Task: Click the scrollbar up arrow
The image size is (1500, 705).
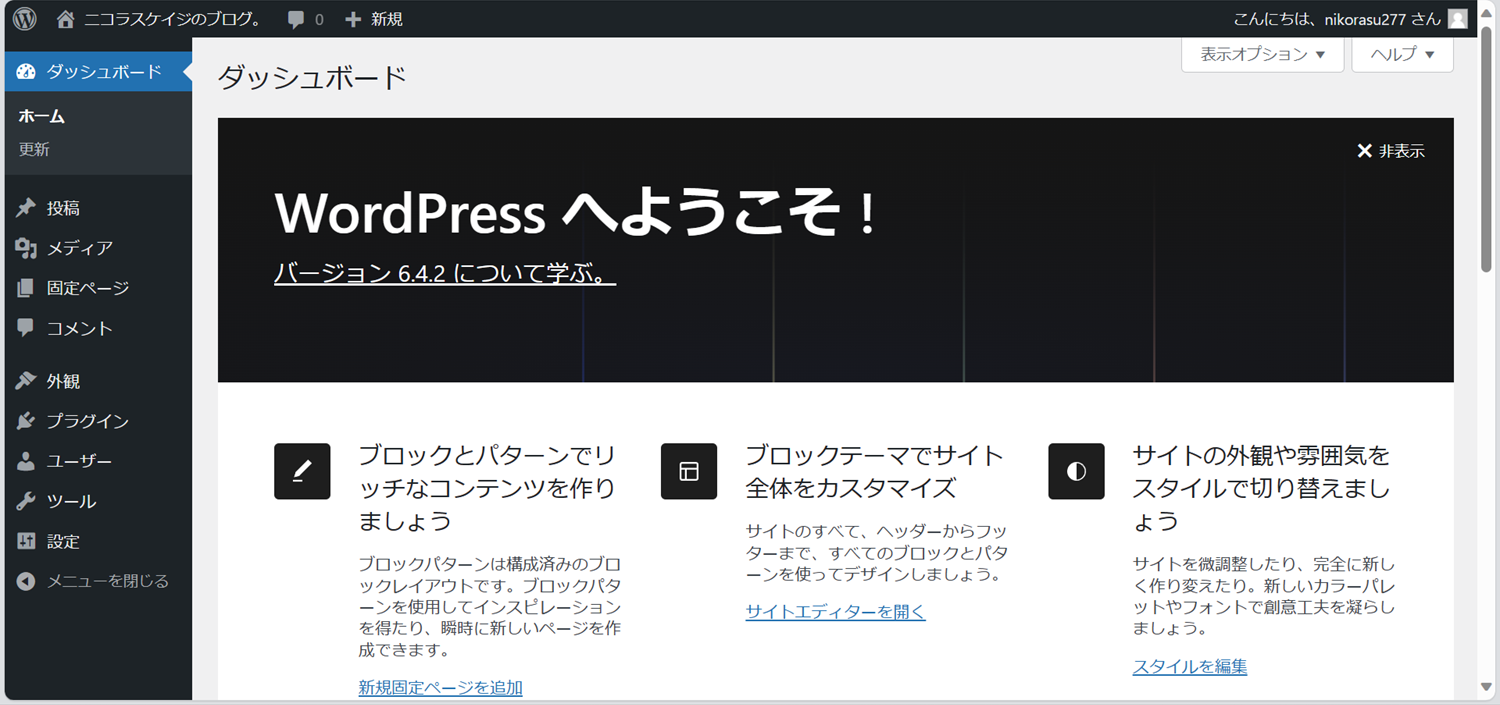Action: click(1486, 12)
